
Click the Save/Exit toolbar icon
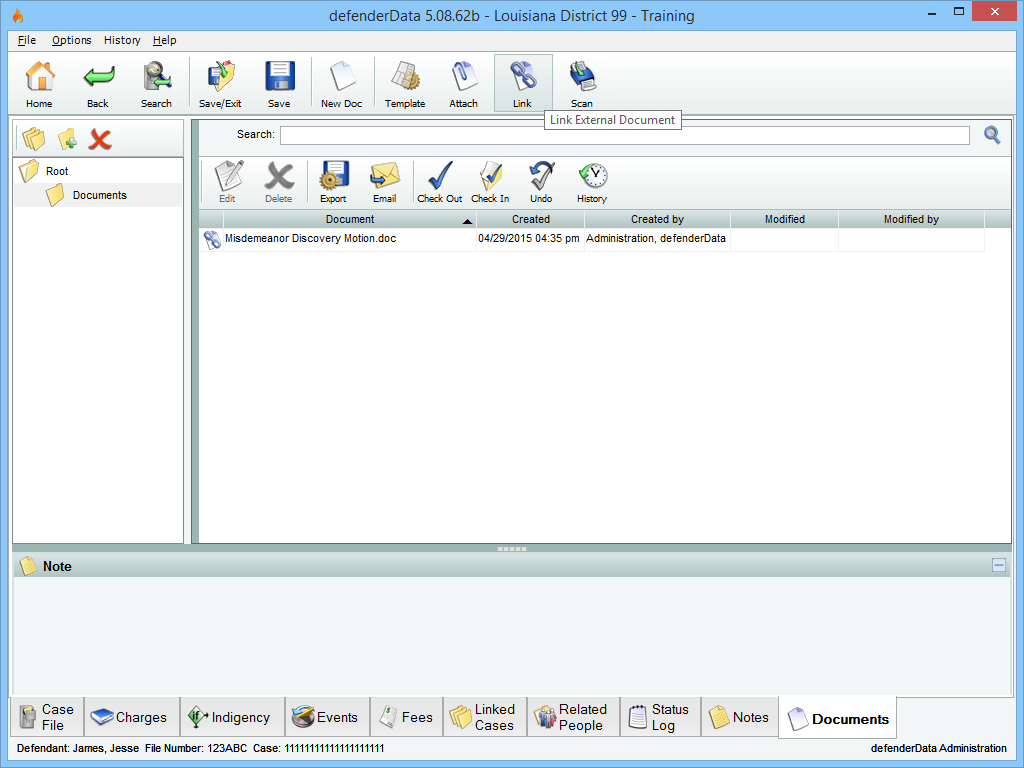220,83
